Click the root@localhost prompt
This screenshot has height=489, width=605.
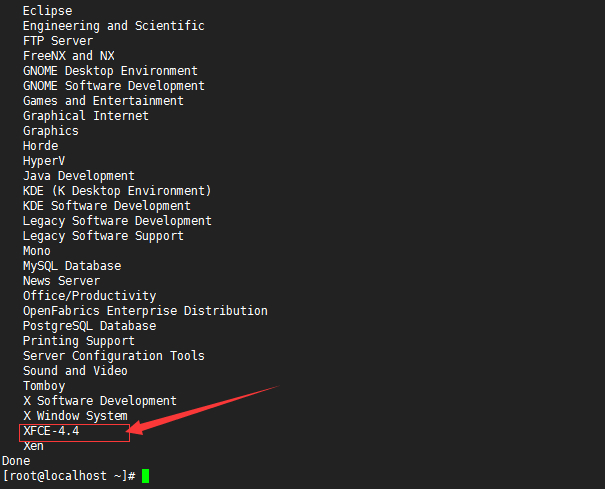click(69, 476)
